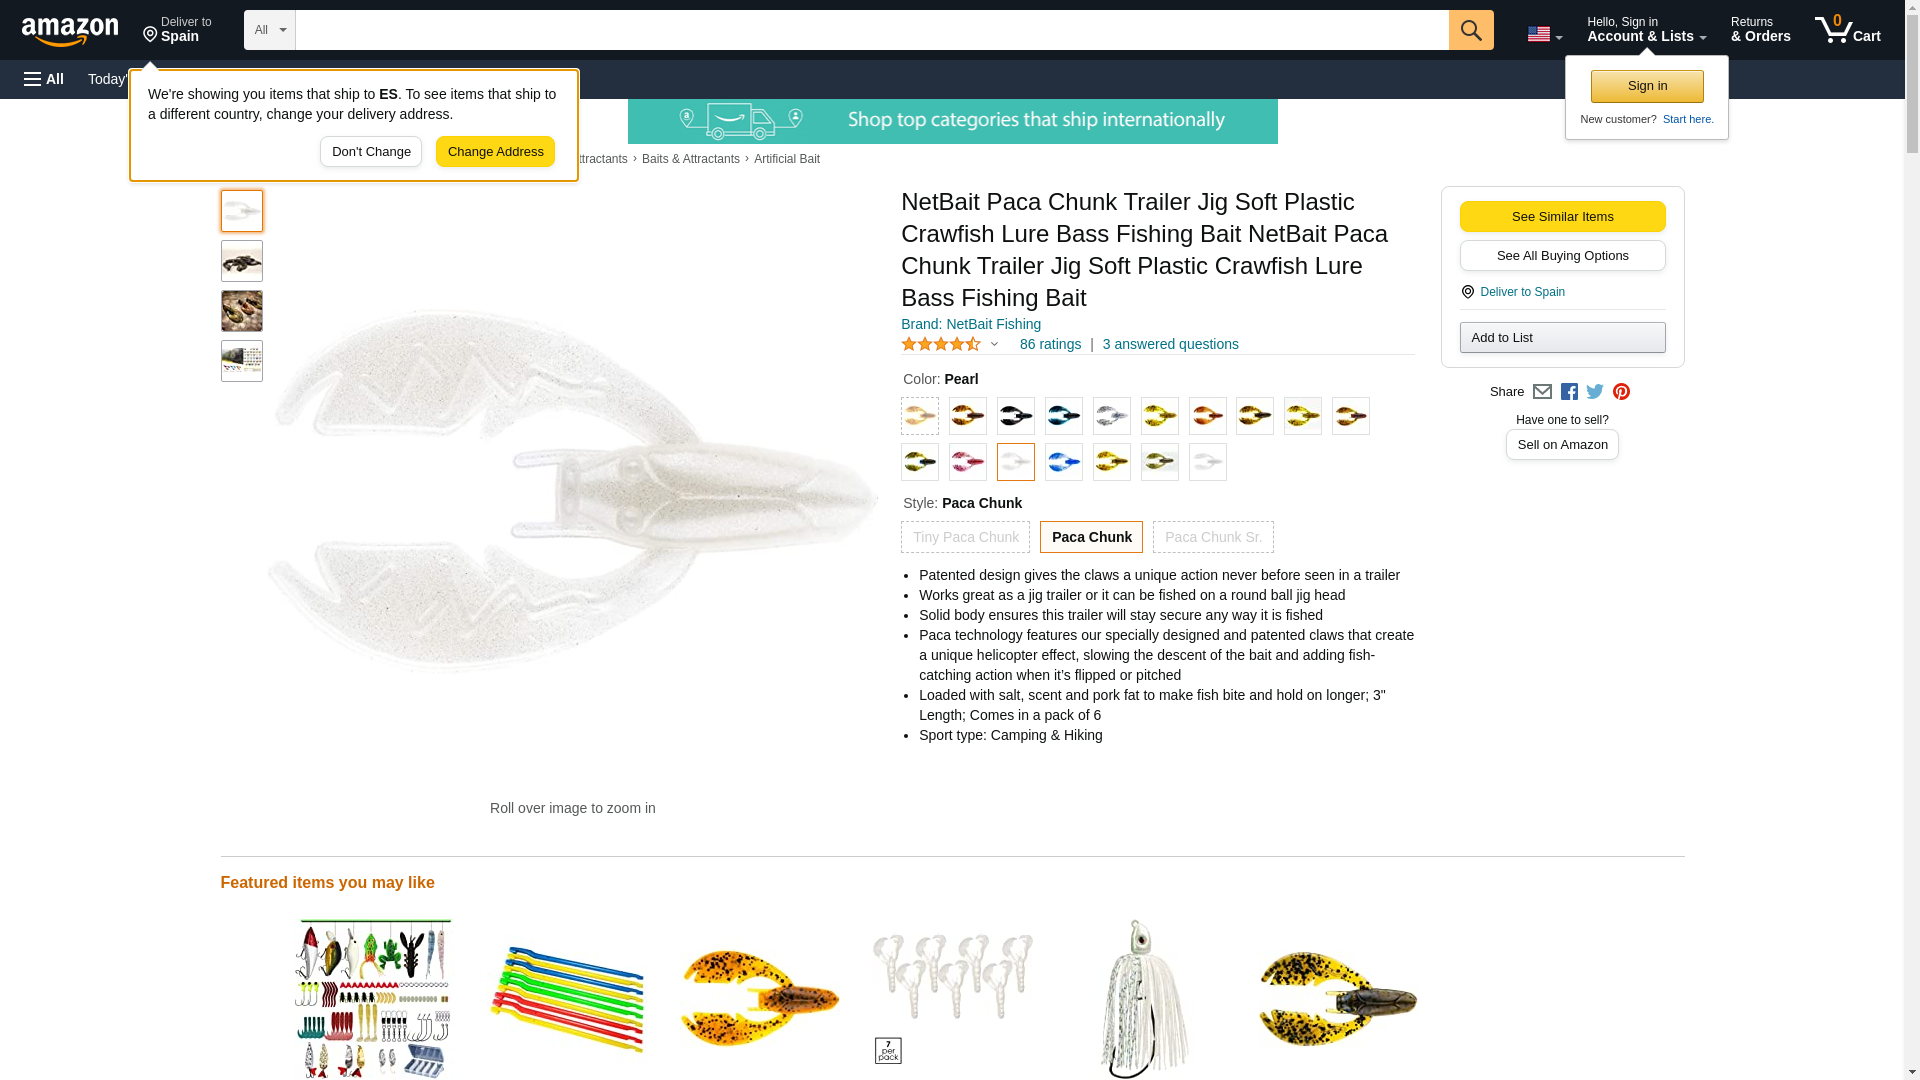The image size is (1920, 1080).
Task: Open the country flag language dropdown
Action: pyautogui.click(x=1544, y=34)
